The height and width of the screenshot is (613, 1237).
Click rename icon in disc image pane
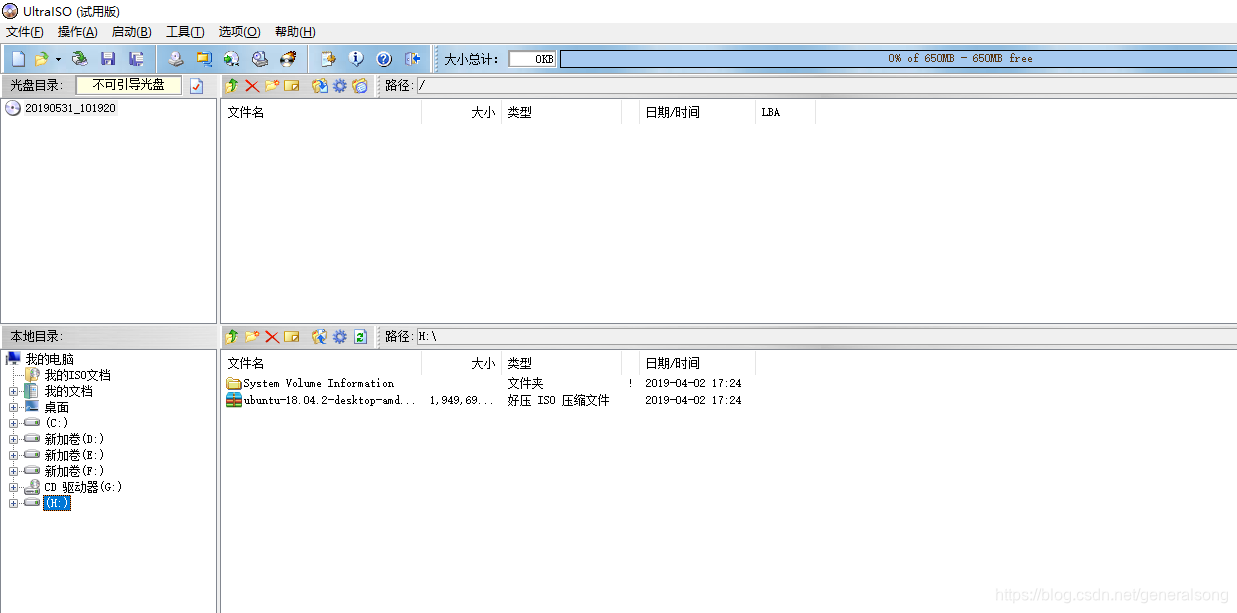pyautogui.click(x=292, y=86)
